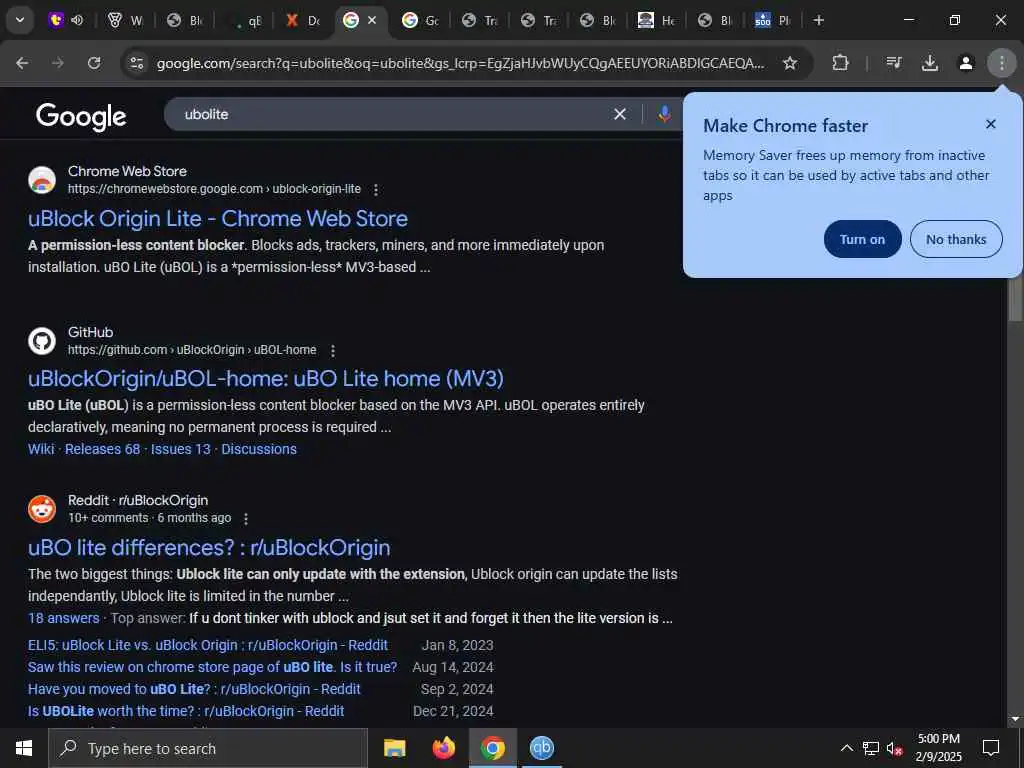The width and height of the screenshot is (1024, 768).
Task: Open Issues 13 sublink
Action: coord(181,449)
